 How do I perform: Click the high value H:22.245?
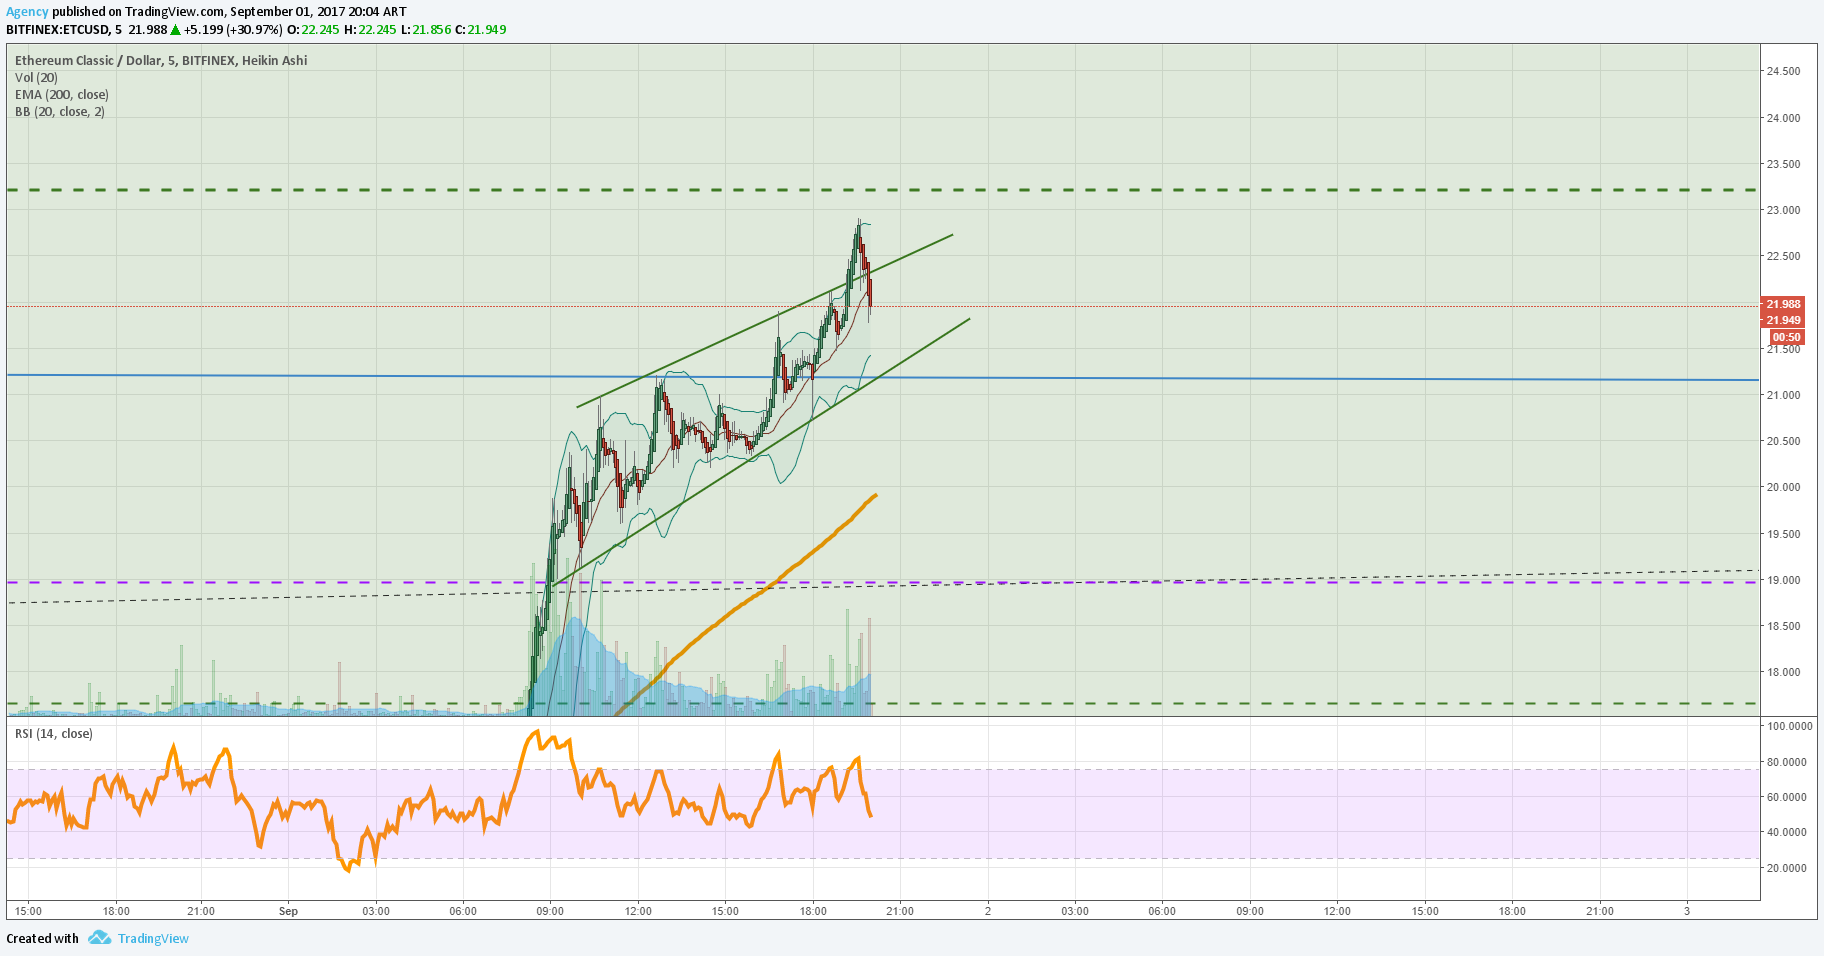tap(370, 30)
